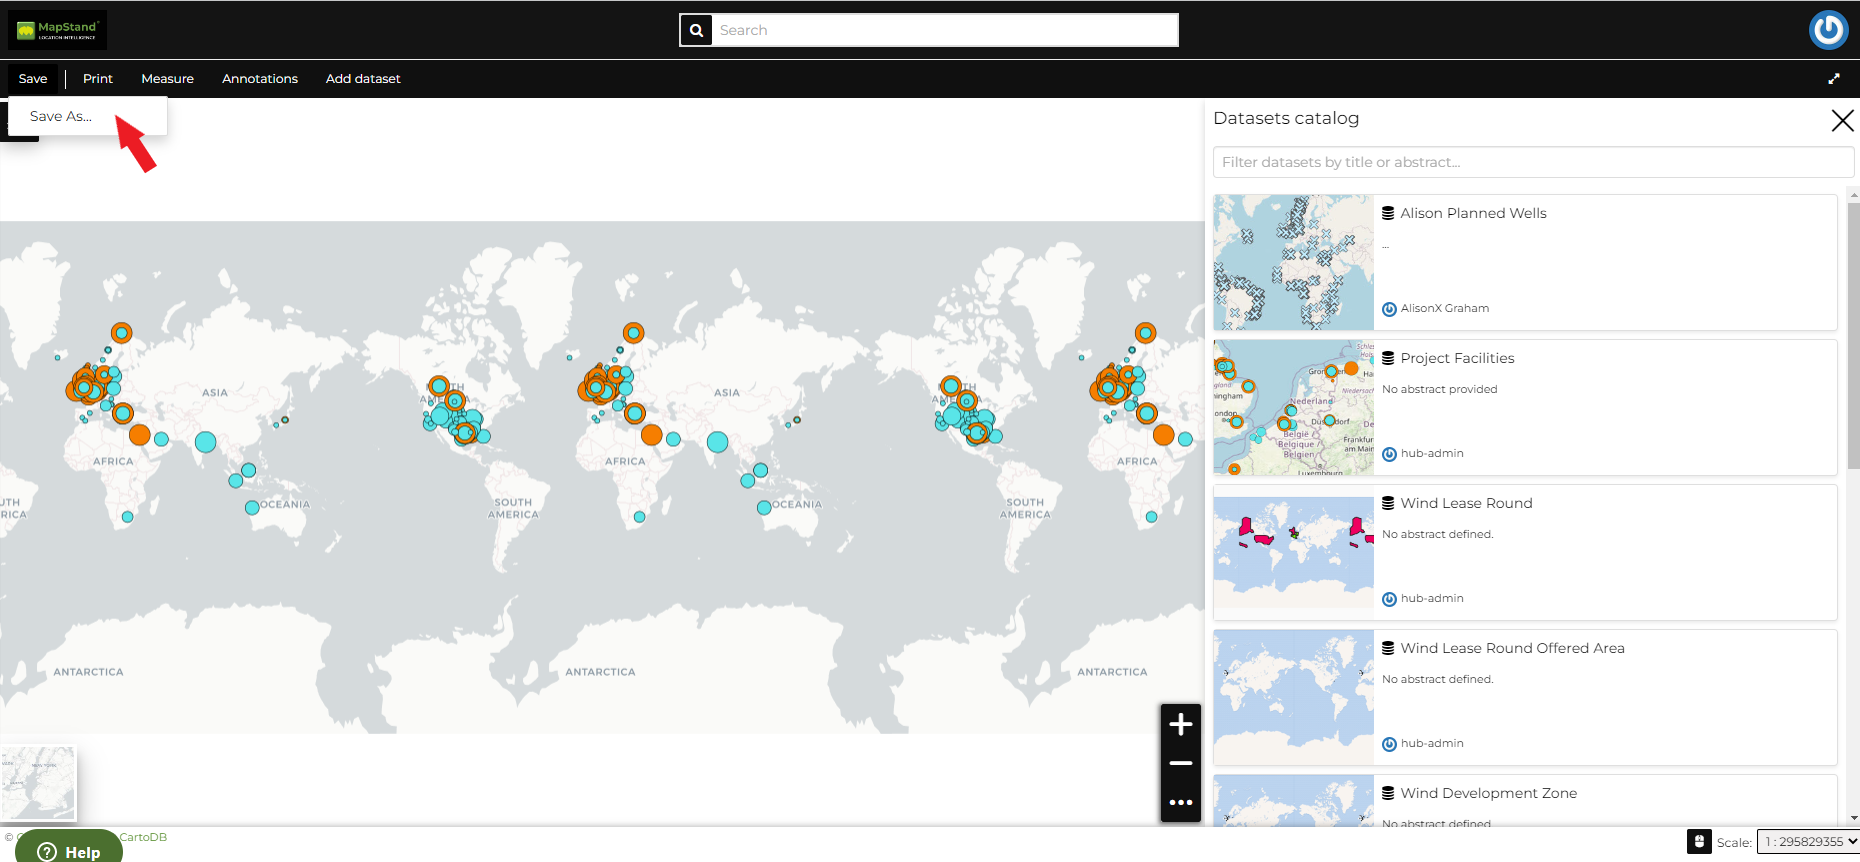
Task: Toggle fullscreen with the expand arrows icon
Action: point(1833,79)
